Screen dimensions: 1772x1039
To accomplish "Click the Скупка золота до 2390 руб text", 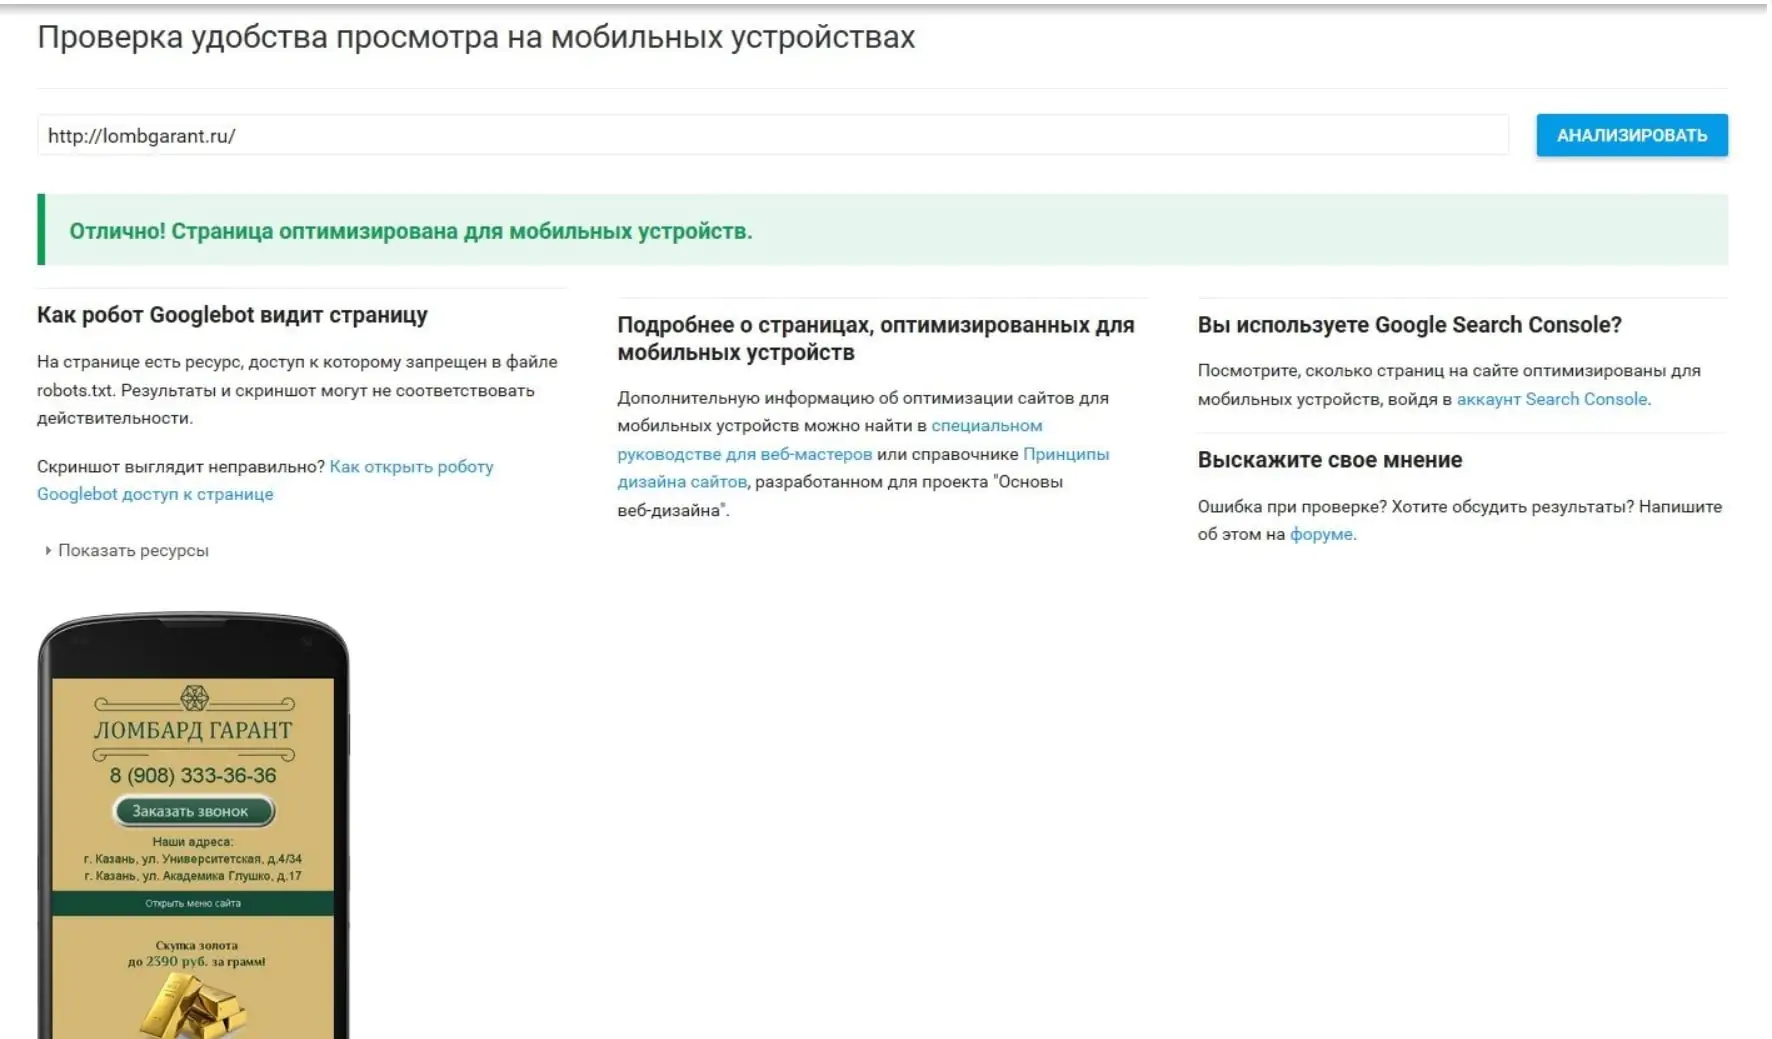I will click(x=196, y=953).
